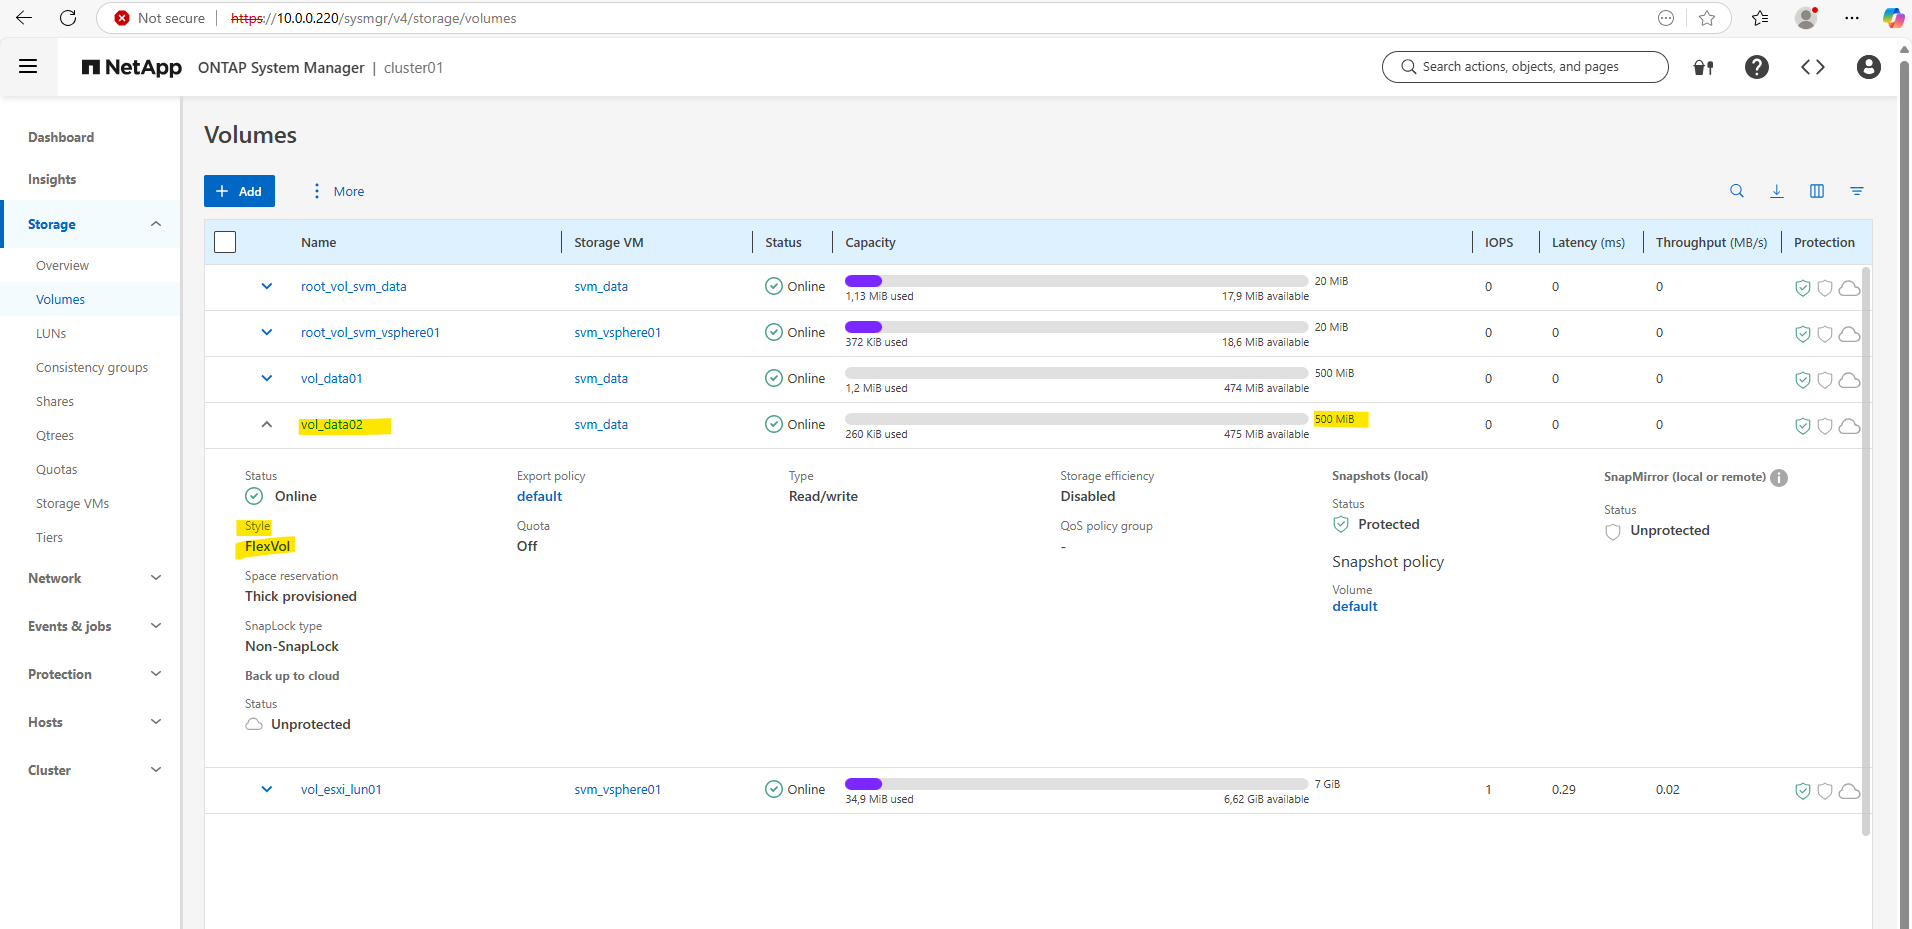Viewport: 1912px width, 929px height.
Task: Click the browser address bar URL
Action: [x=373, y=18]
